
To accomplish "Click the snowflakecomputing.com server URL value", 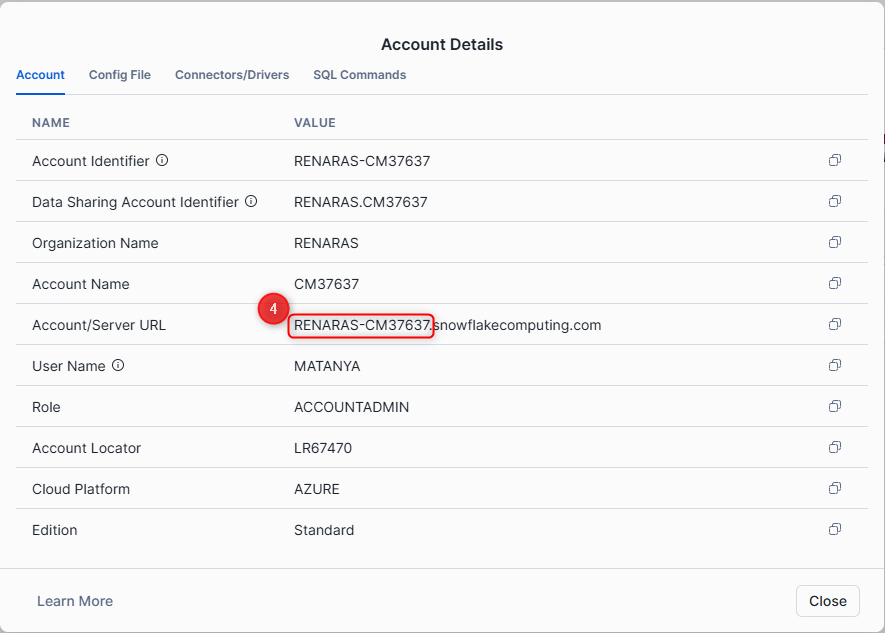I will point(448,326).
